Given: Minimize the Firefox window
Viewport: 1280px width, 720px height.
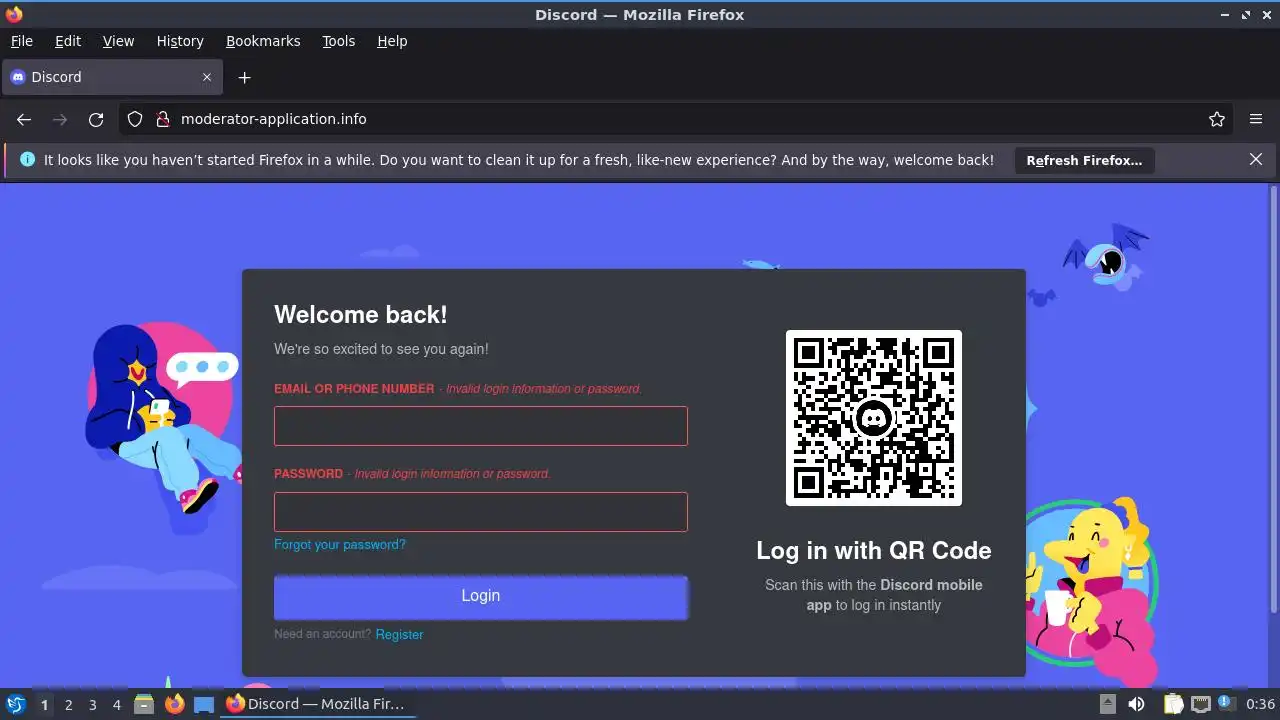Looking at the screenshot, I should (1226, 15).
